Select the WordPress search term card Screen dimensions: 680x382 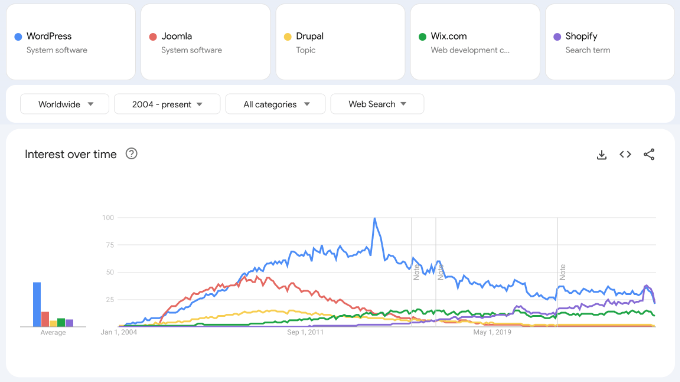(x=71, y=42)
